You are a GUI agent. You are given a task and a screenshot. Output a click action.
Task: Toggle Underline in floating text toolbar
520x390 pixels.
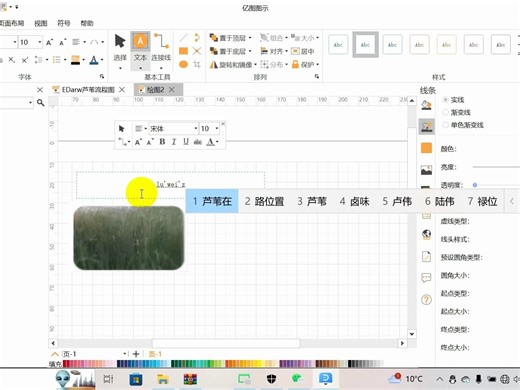click(x=186, y=142)
